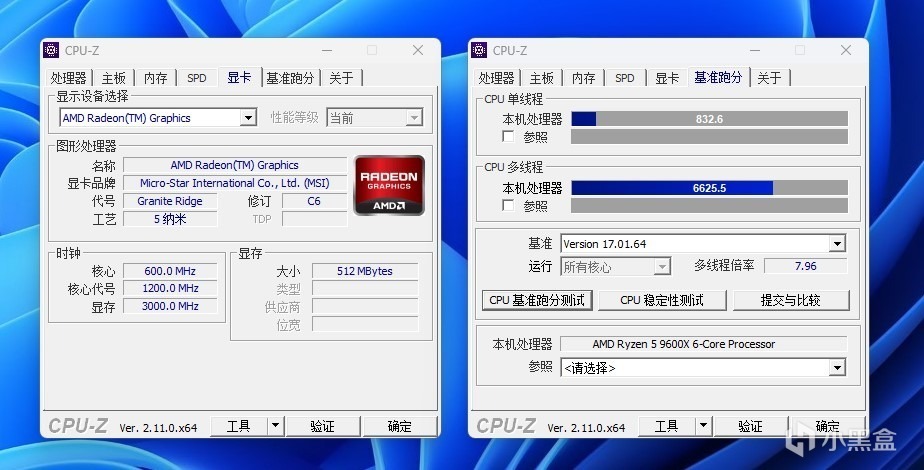Screen dimensions: 924x470
Task: Click empty 供应商 memory field
Action: [x=365, y=307]
